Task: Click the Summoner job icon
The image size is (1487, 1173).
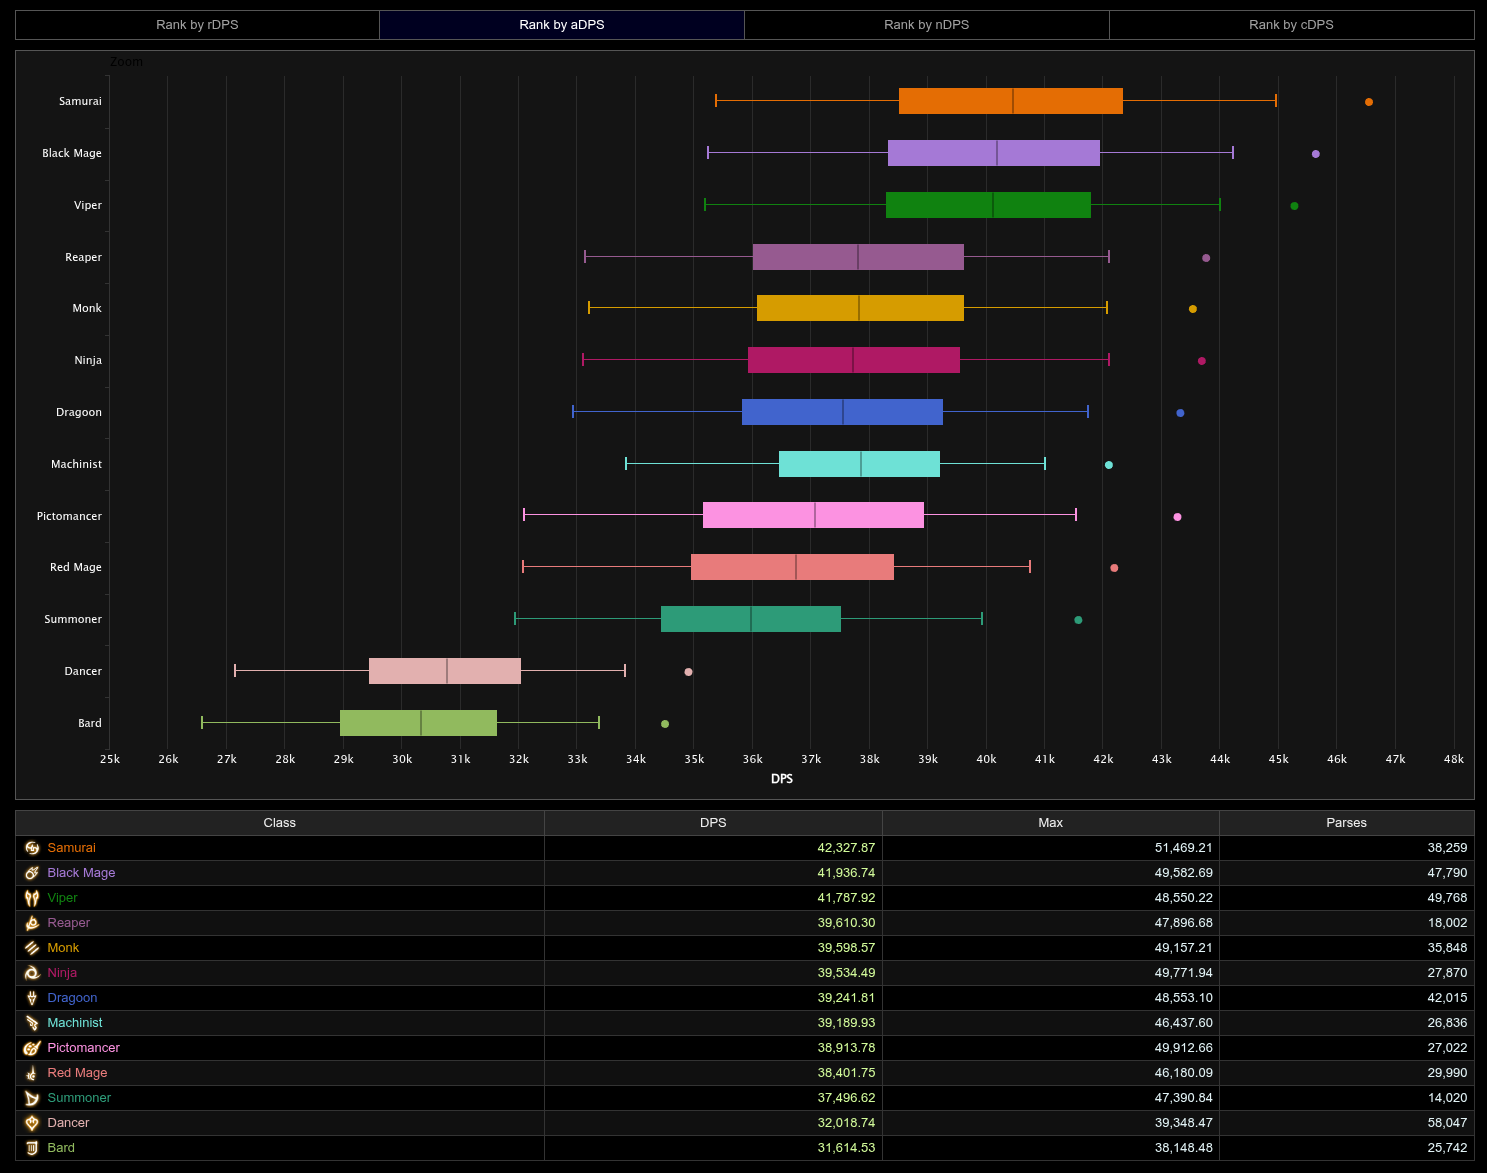Action: click(32, 1098)
